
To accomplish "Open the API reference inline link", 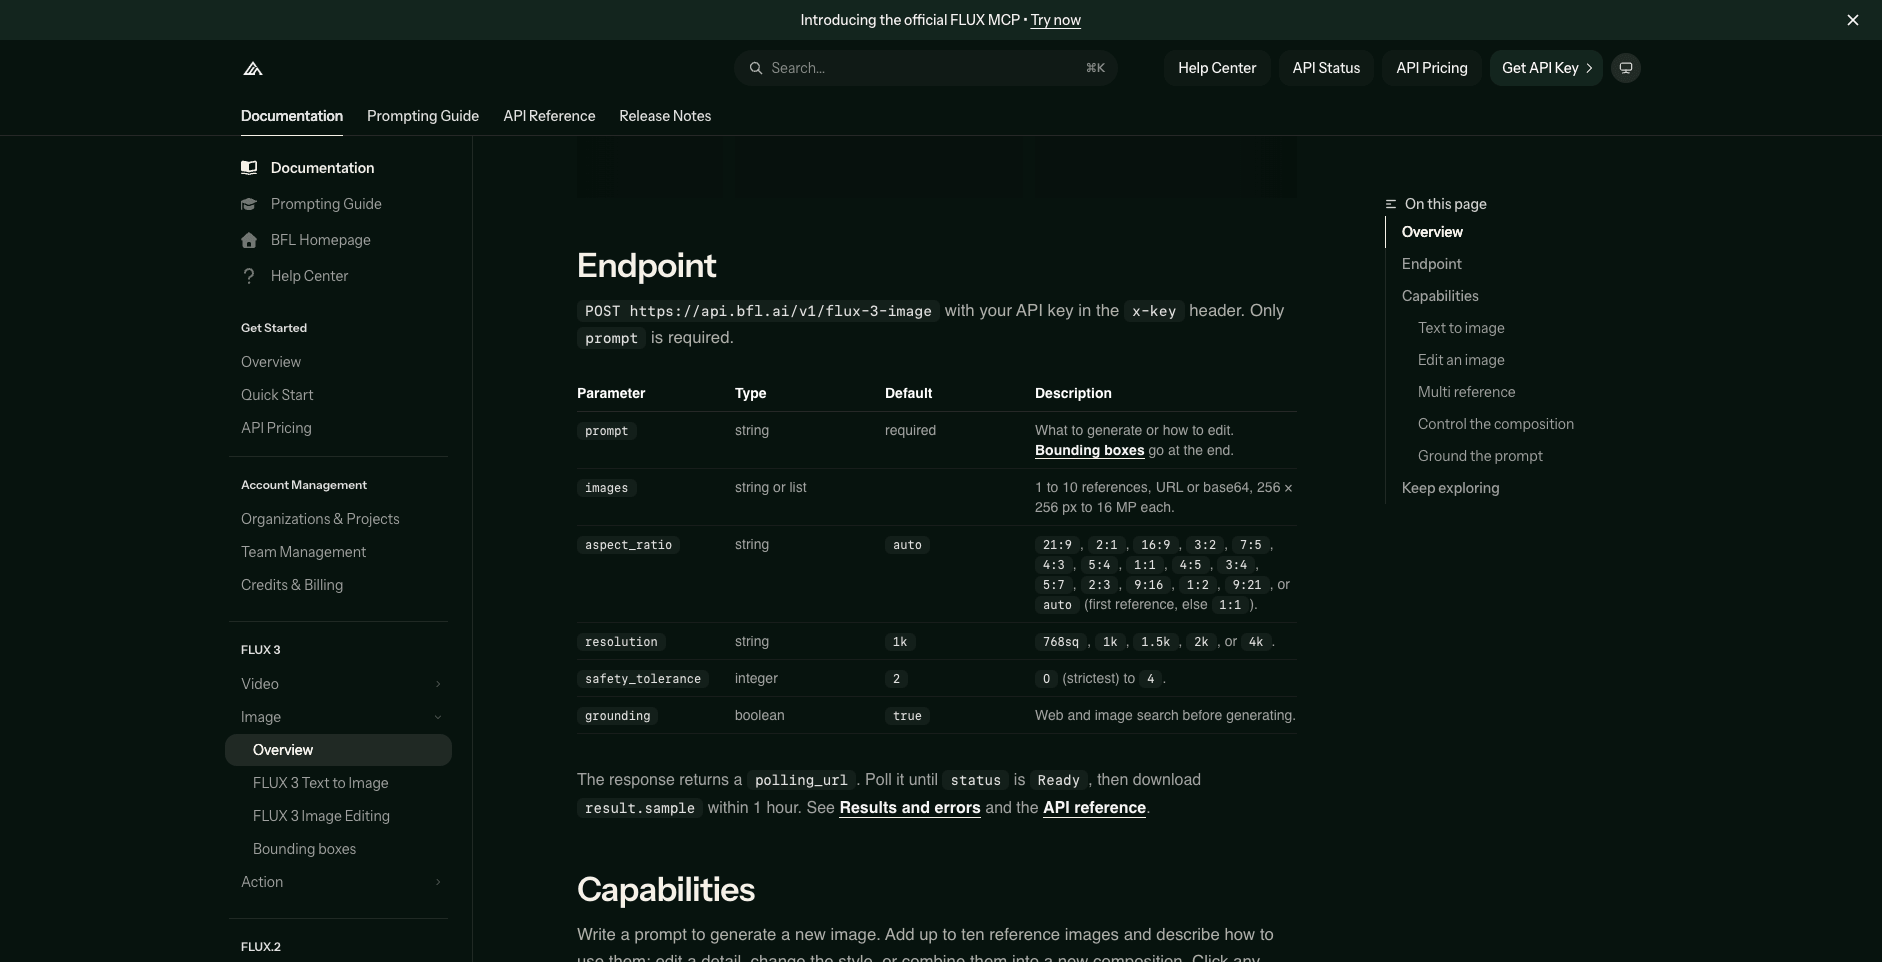I will pyautogui.click(x=1094, y=808).
